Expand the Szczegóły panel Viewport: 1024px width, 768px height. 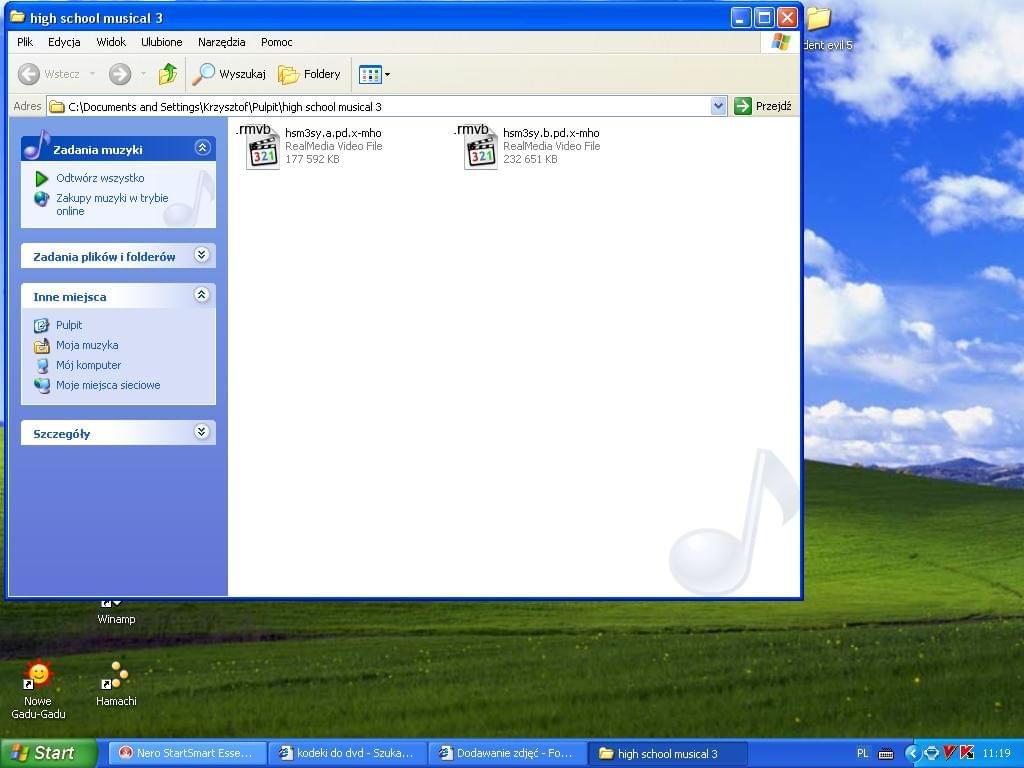[x=202, y=432]
